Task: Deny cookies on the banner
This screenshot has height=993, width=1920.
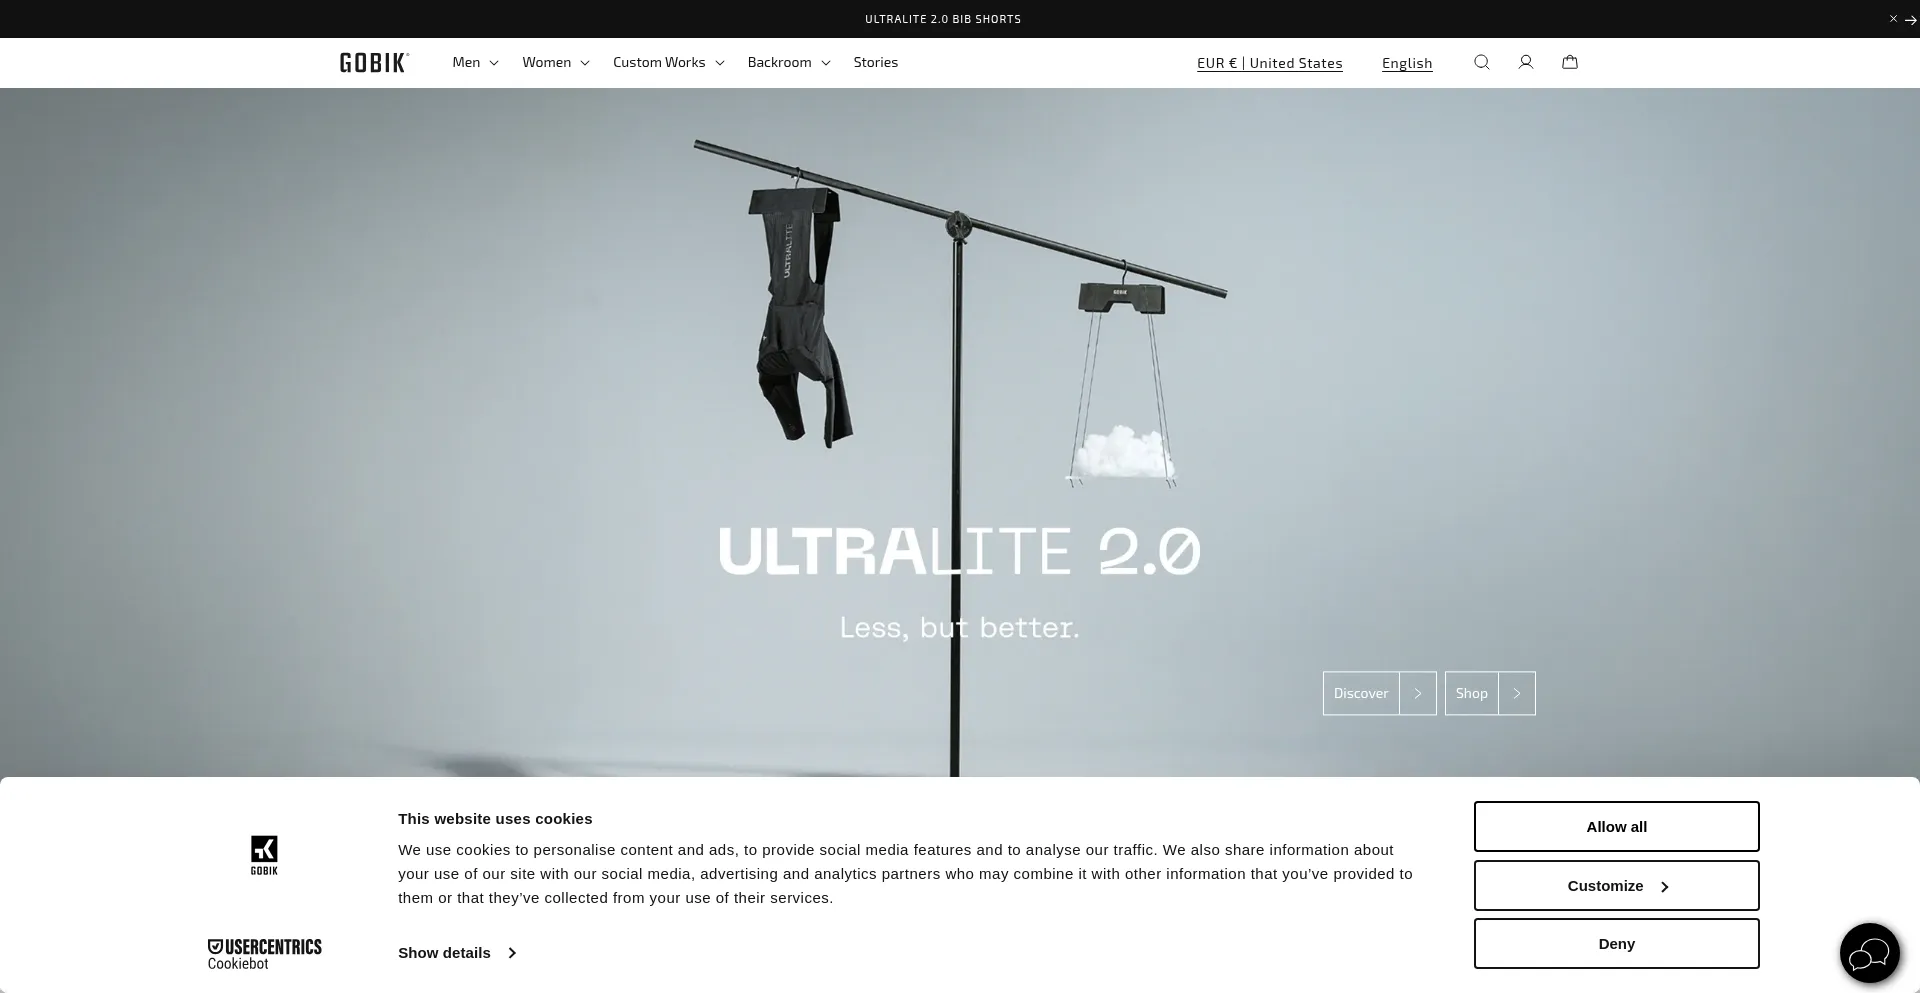Action: (1617, 944)
